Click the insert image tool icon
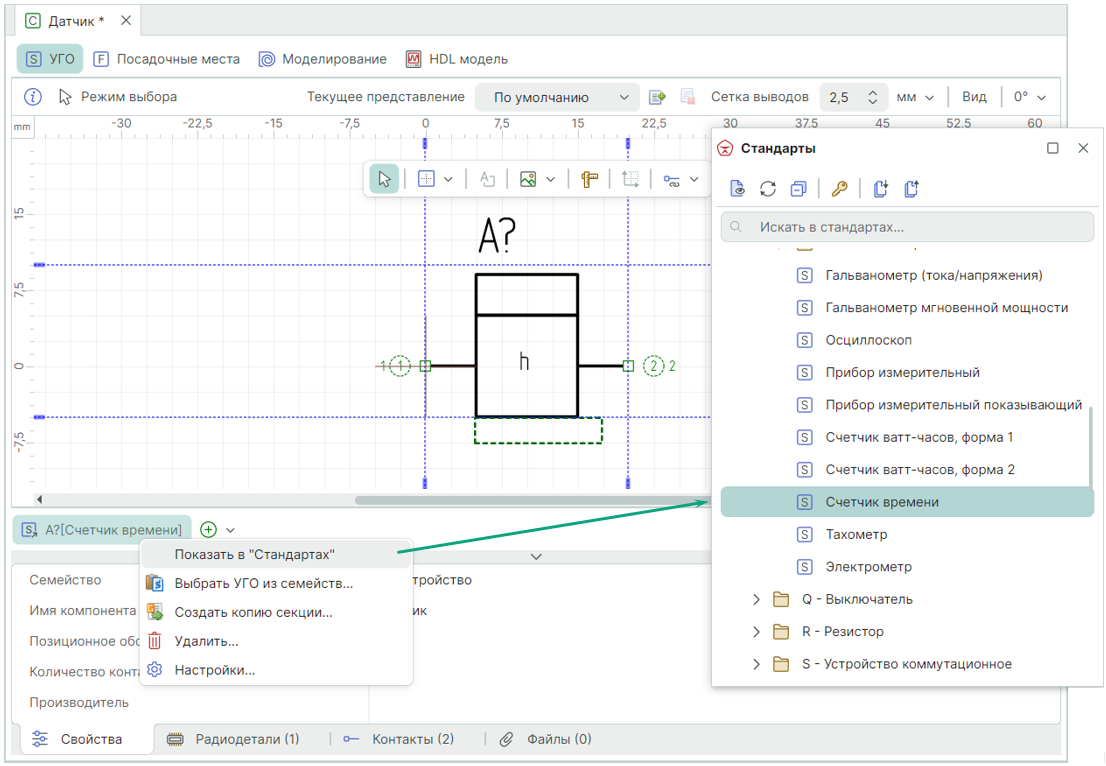Viewport: 1106px width, 766px height. click(528, 180)
